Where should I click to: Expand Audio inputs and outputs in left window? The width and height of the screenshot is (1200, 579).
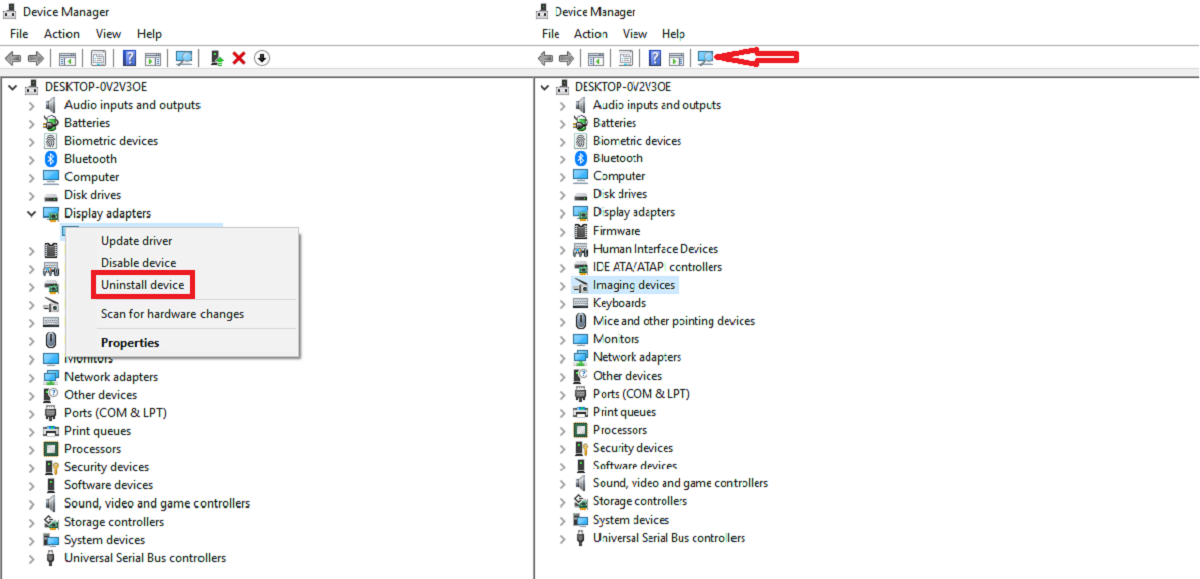coord(31,105)
